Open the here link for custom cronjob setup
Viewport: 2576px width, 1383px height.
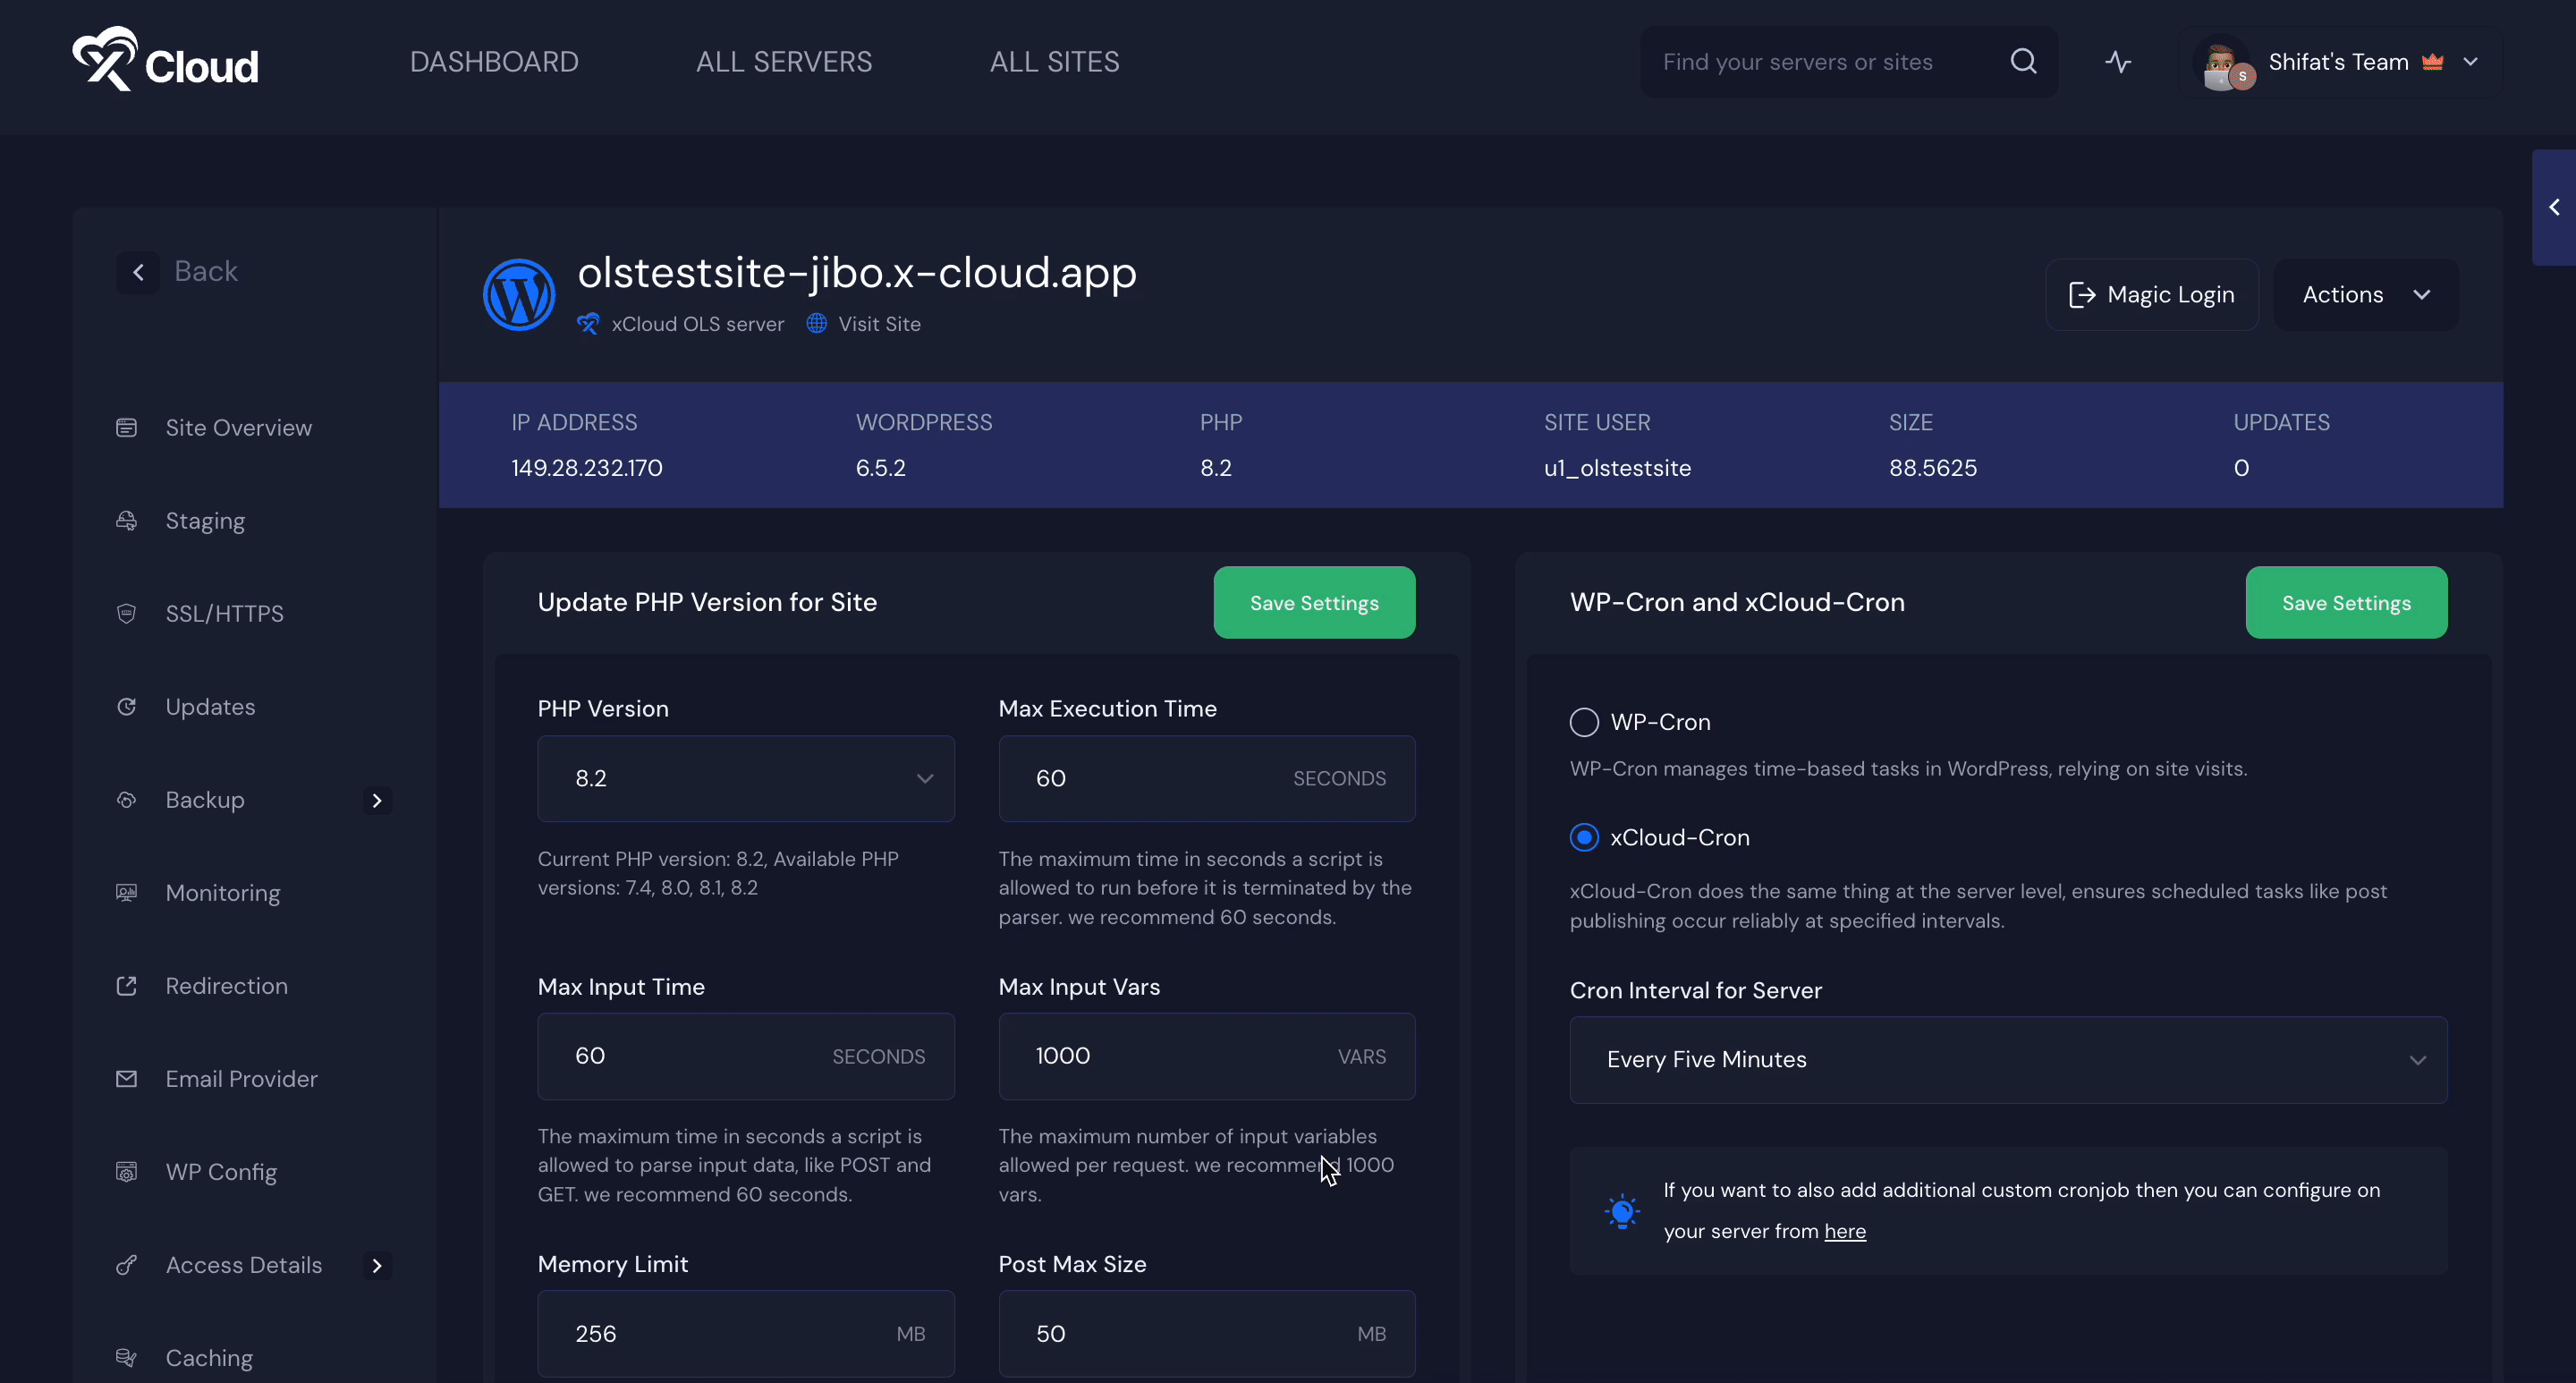tap(1845, 1231)
